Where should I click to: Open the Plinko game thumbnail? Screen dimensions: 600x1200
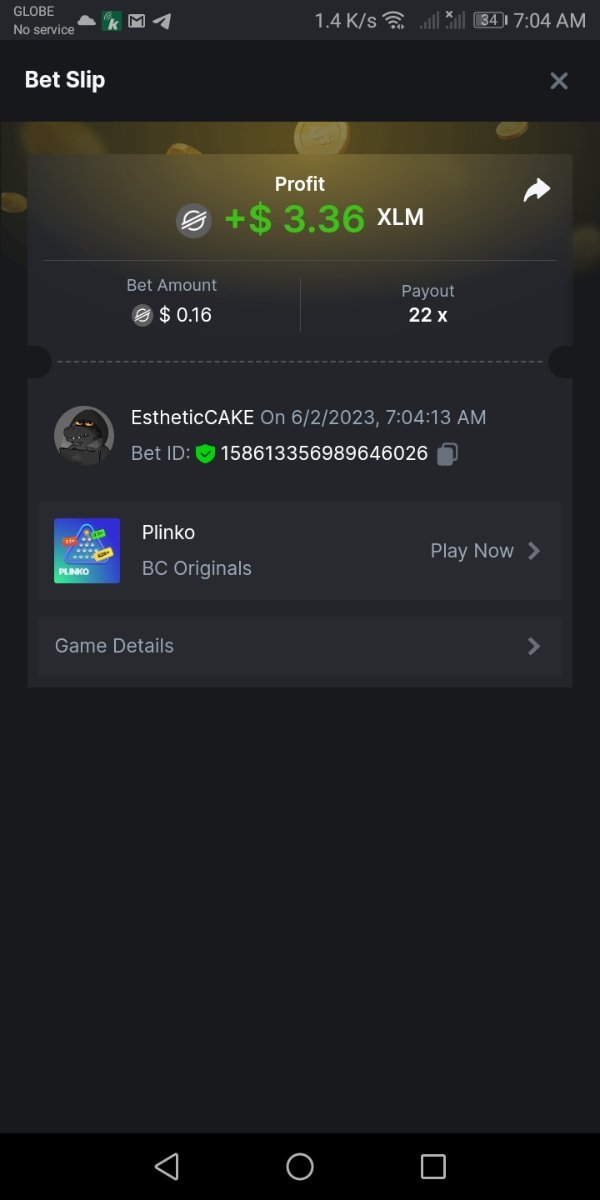click(x=87, y=551)
